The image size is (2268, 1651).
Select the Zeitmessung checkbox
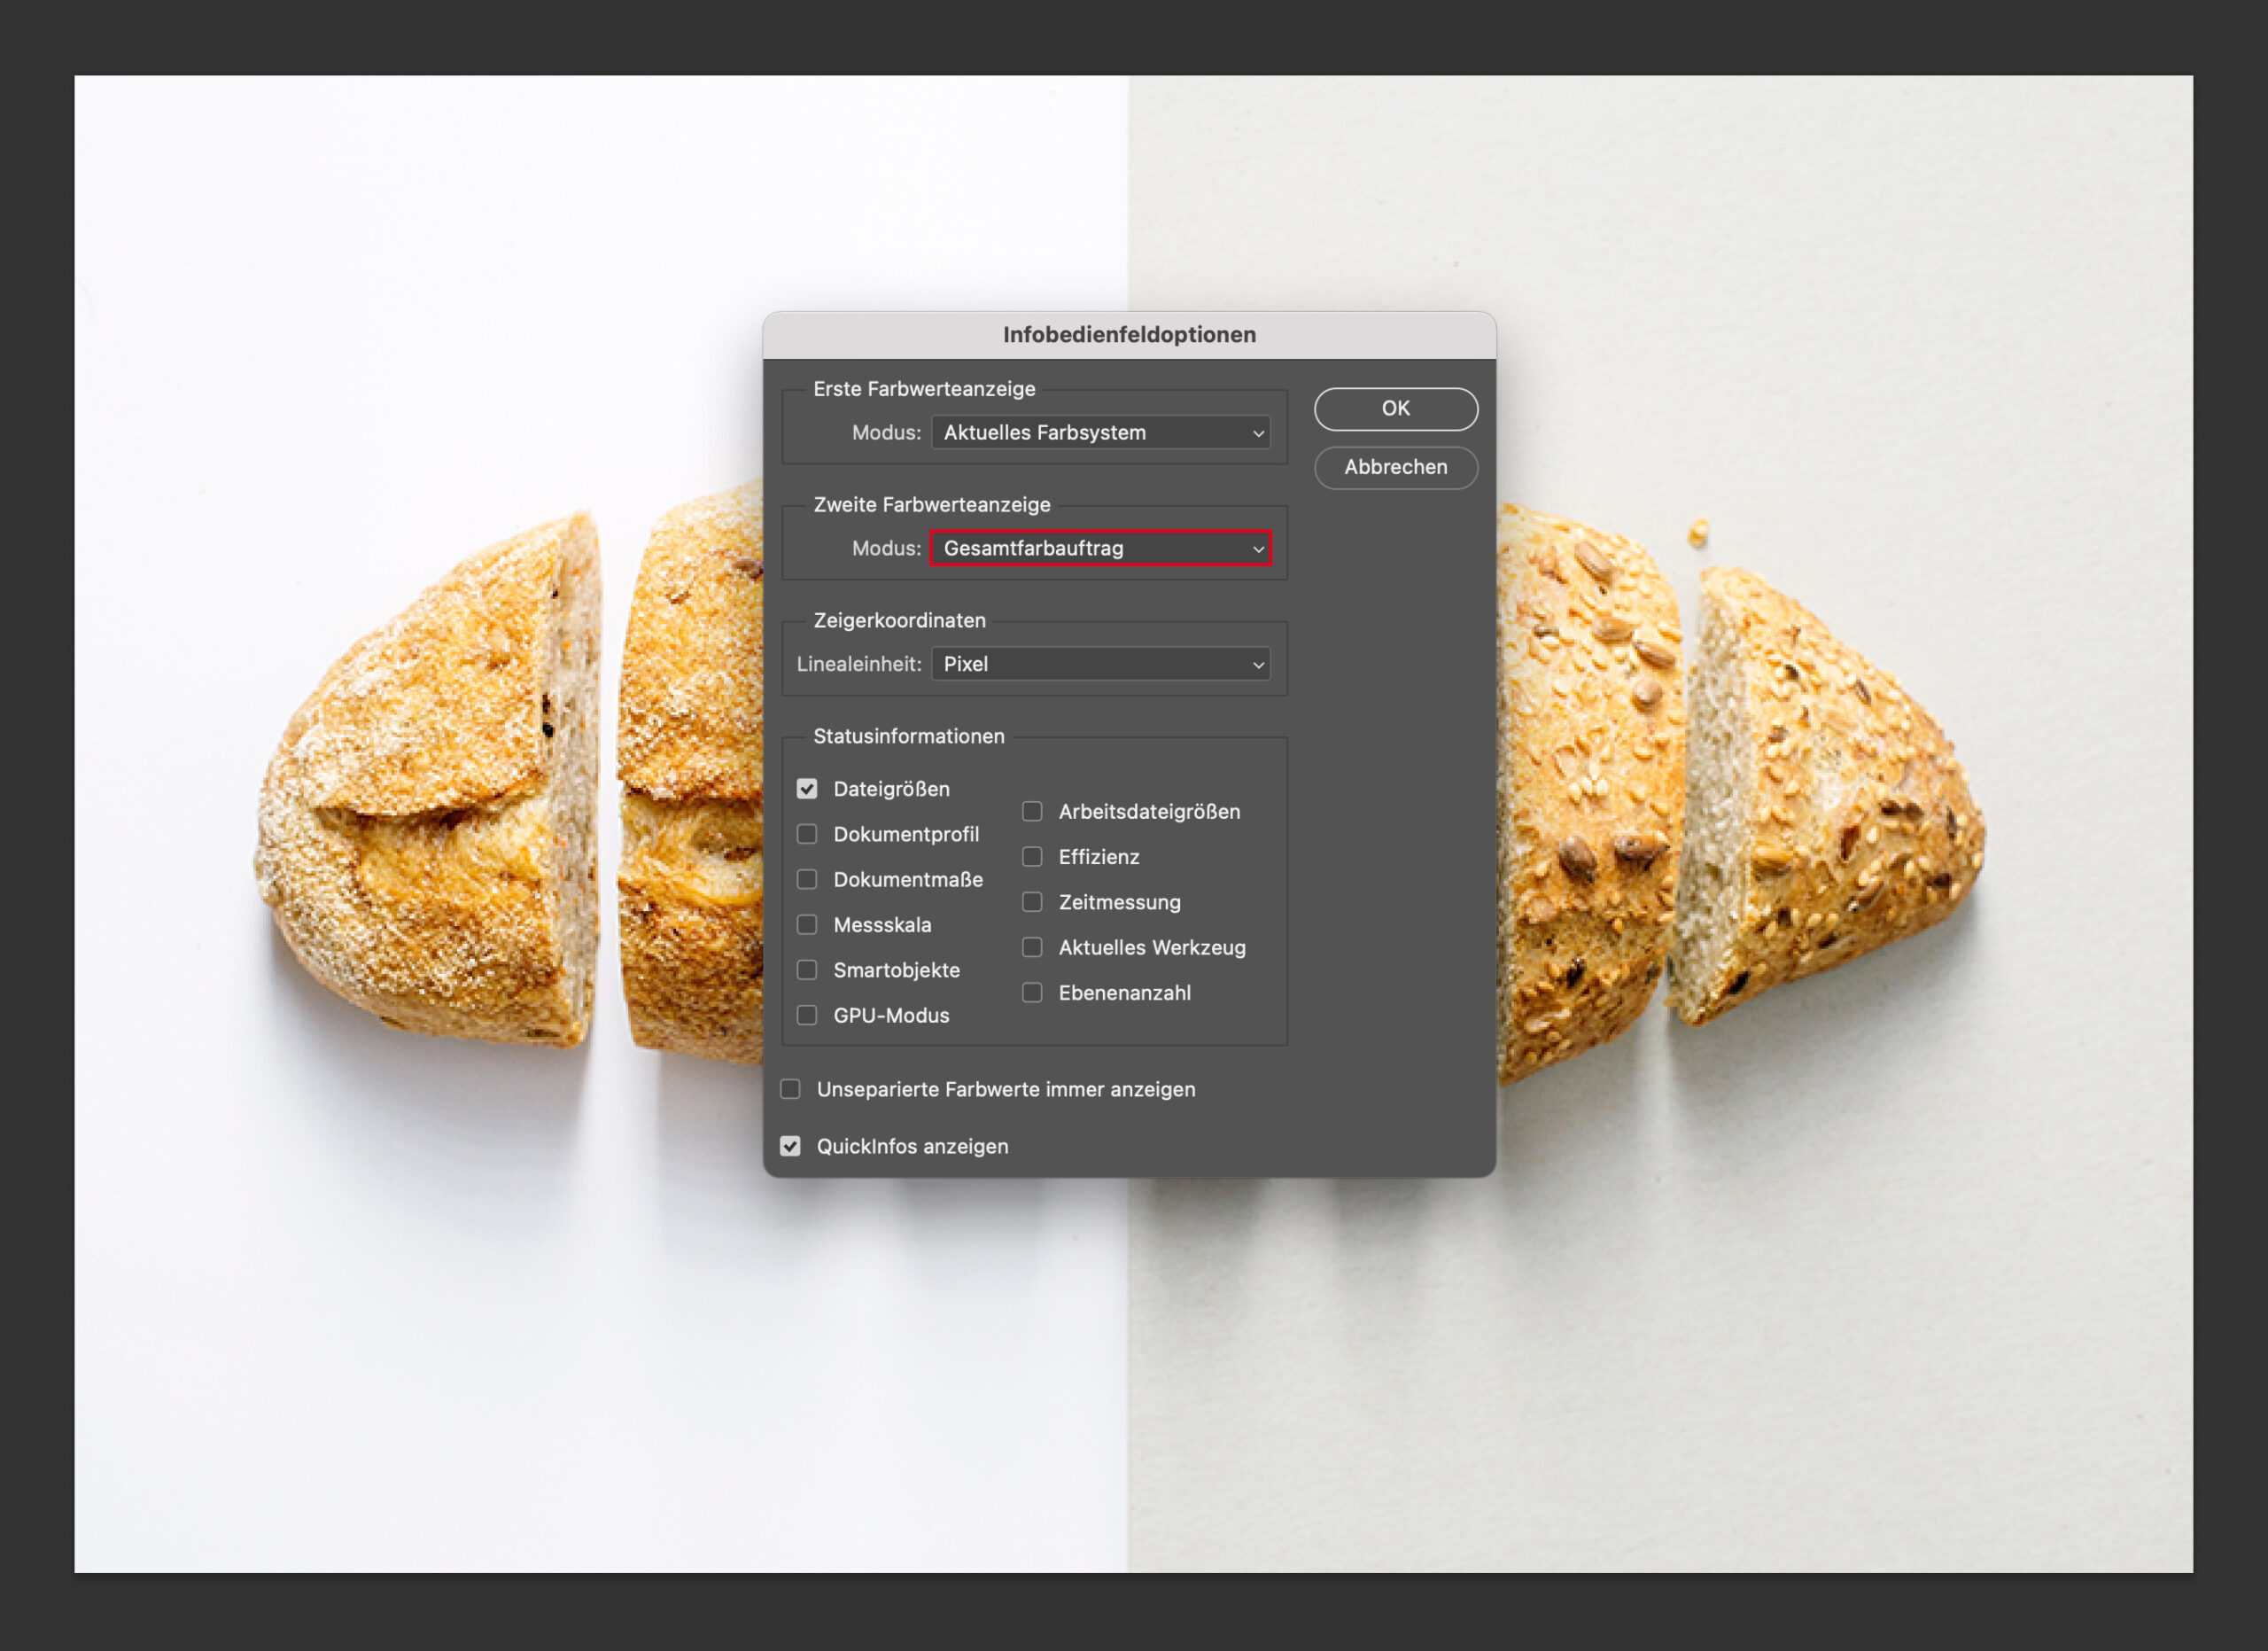1032,902
